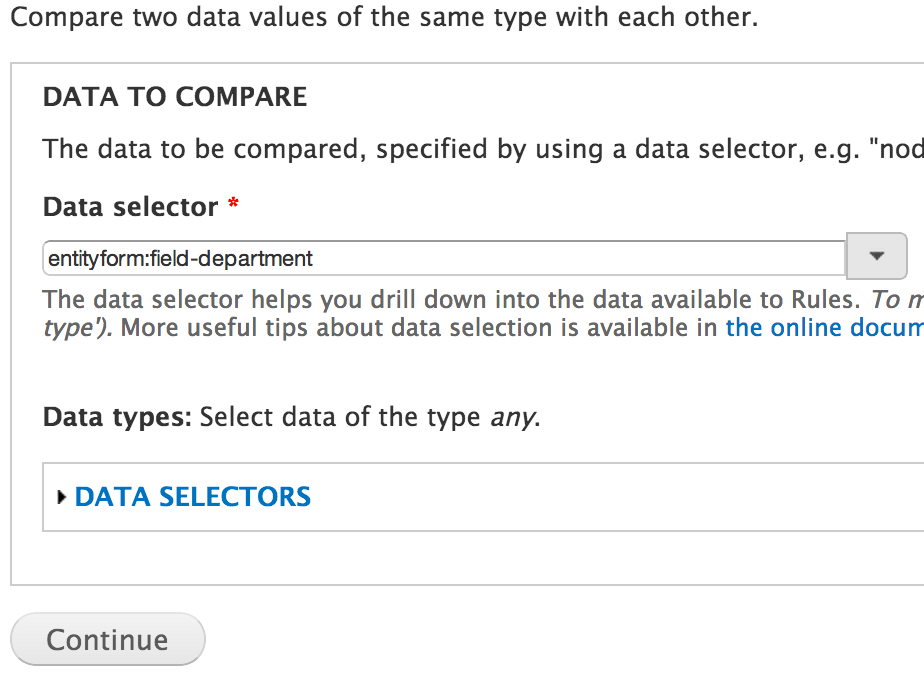924x686 pixels.
Task: Click the italic word 'any'
Action: tap(511, 416)
